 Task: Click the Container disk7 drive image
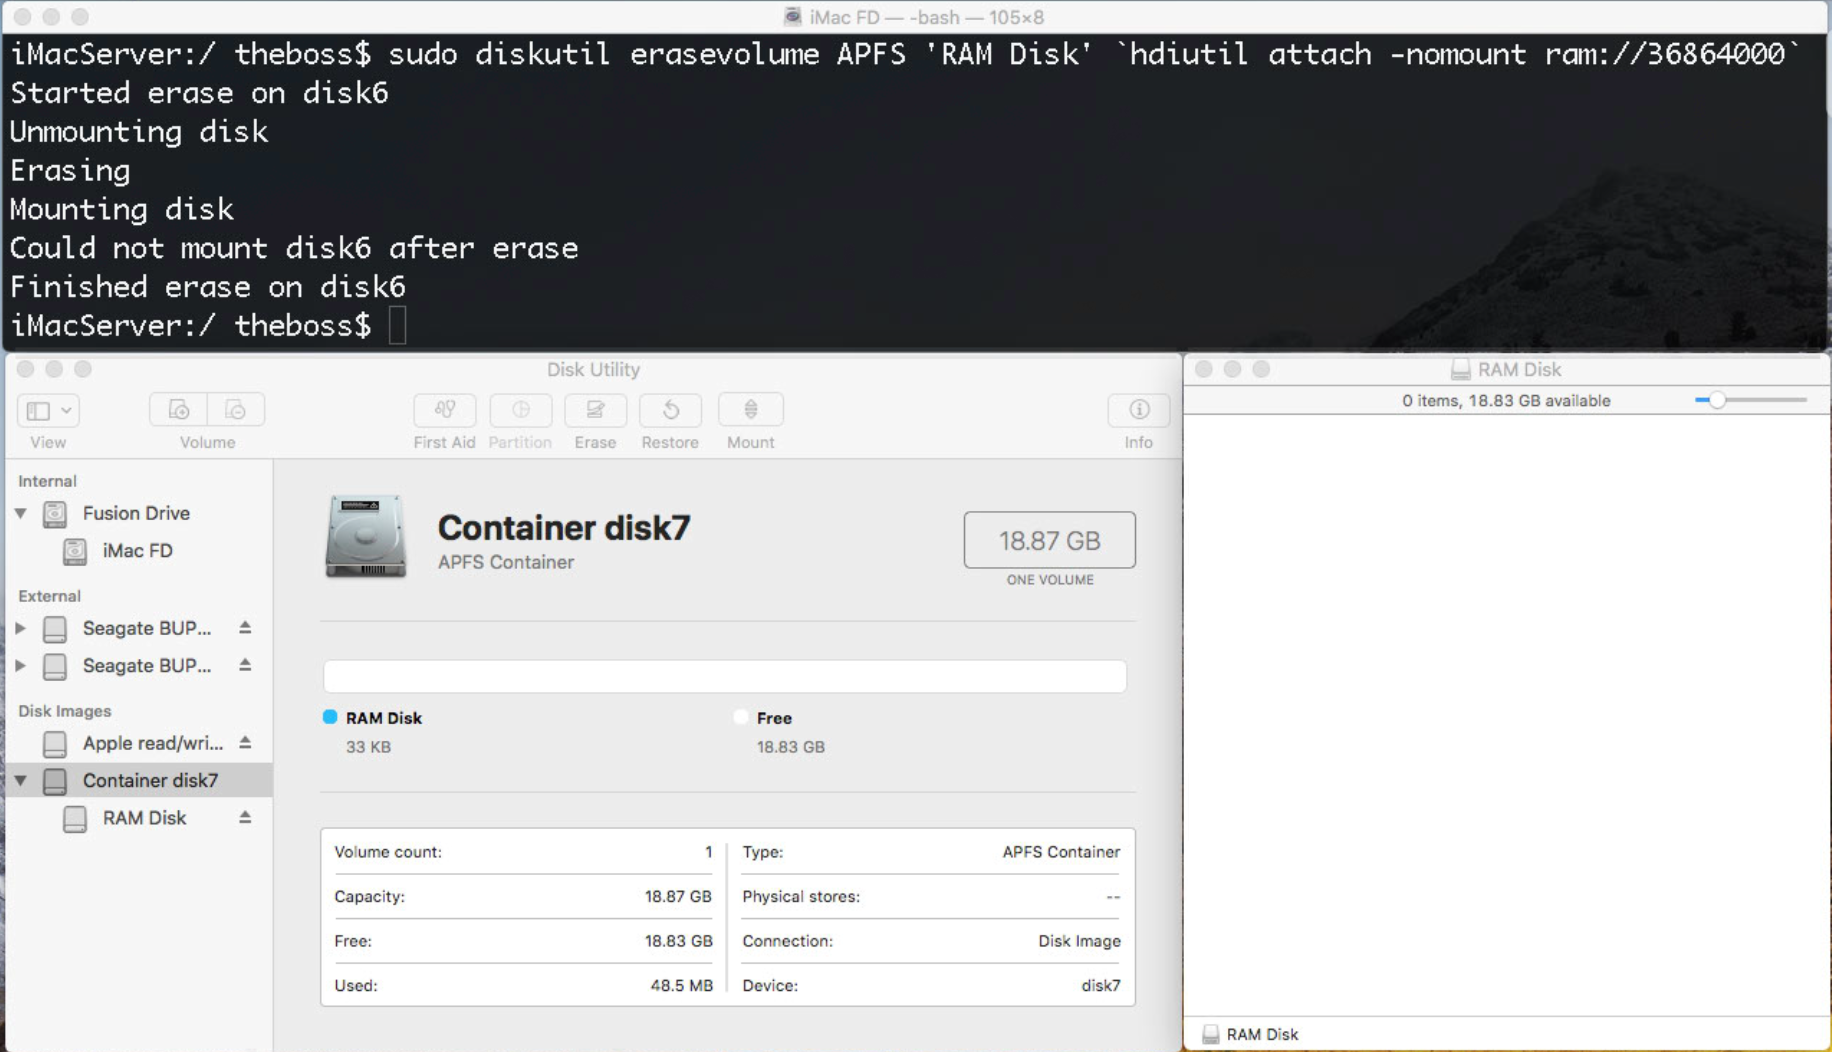coord(365,537)
